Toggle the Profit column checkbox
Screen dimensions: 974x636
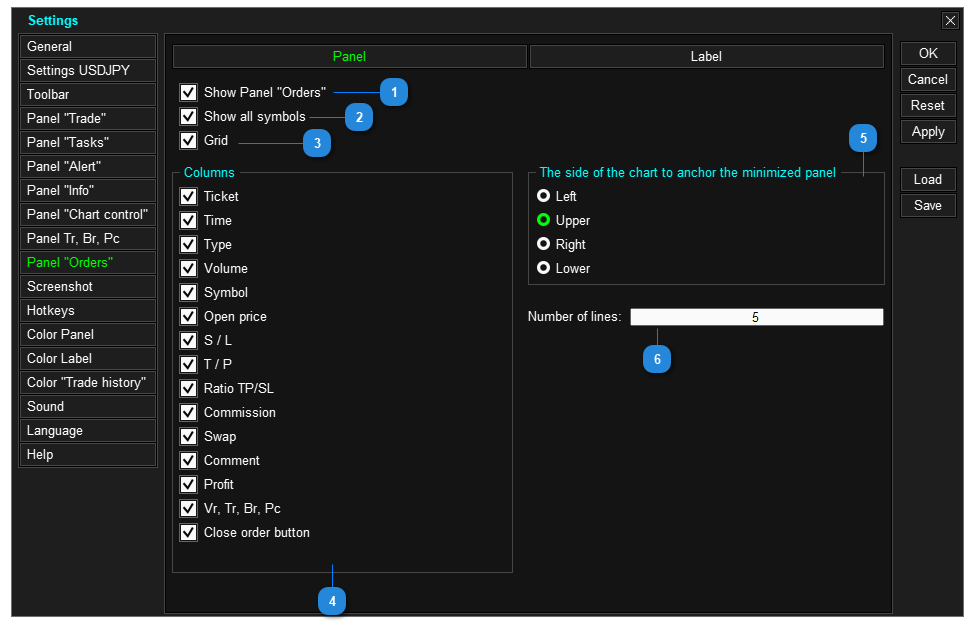(188, 484)
